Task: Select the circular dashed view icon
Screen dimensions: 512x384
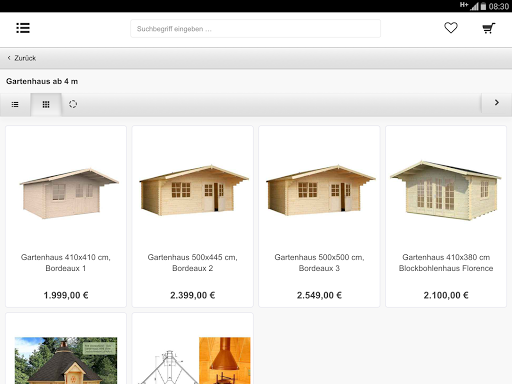Action: point(73,104)
